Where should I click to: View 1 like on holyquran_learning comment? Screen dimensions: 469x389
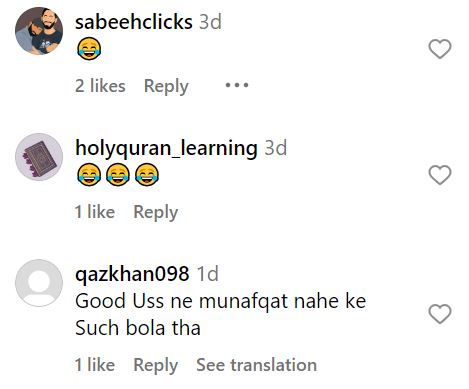(x=95, y=212)
